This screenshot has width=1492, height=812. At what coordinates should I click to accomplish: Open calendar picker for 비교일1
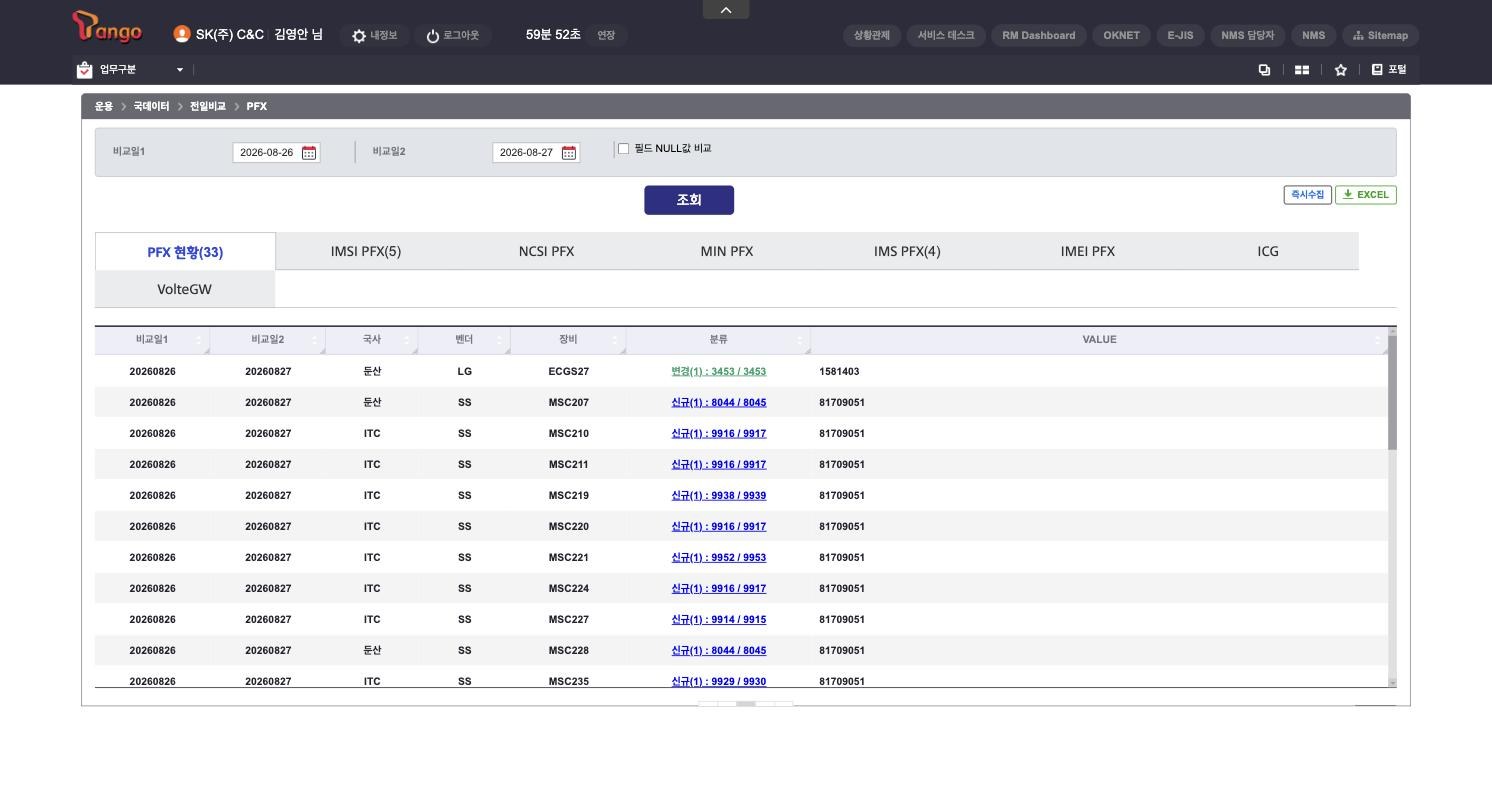(x=309, y=153)
